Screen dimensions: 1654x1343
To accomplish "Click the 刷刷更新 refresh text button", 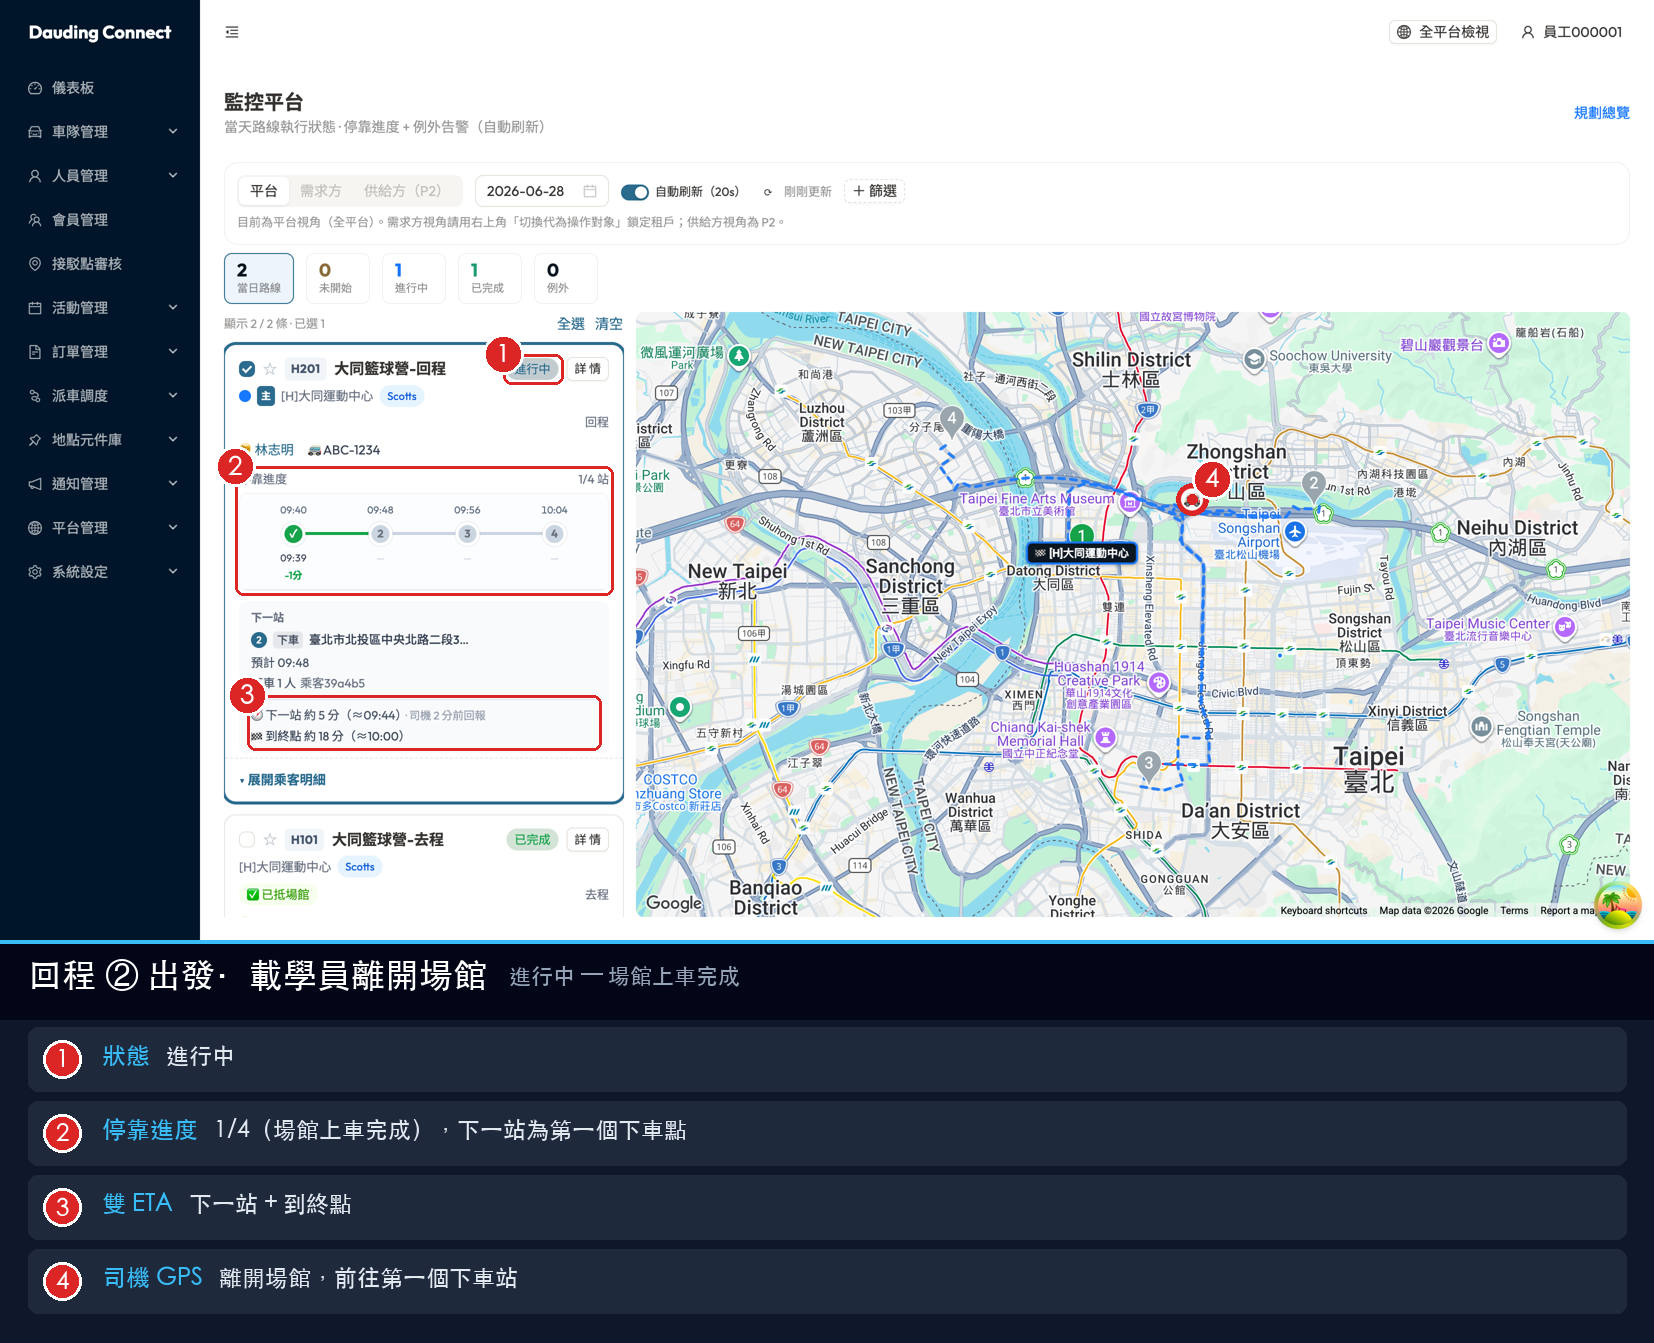I will pyautogui.click(x=807, y=192).
